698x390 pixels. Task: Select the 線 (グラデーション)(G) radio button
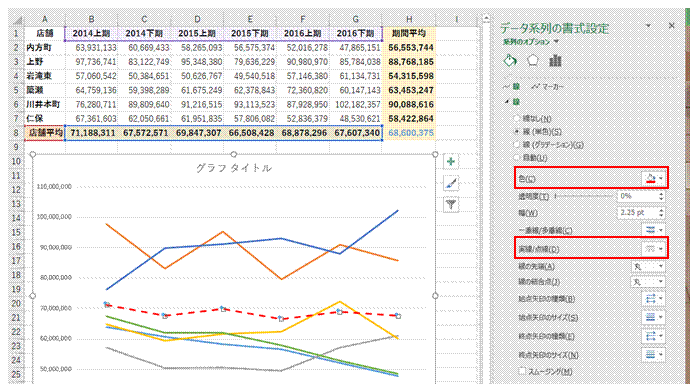517,144
